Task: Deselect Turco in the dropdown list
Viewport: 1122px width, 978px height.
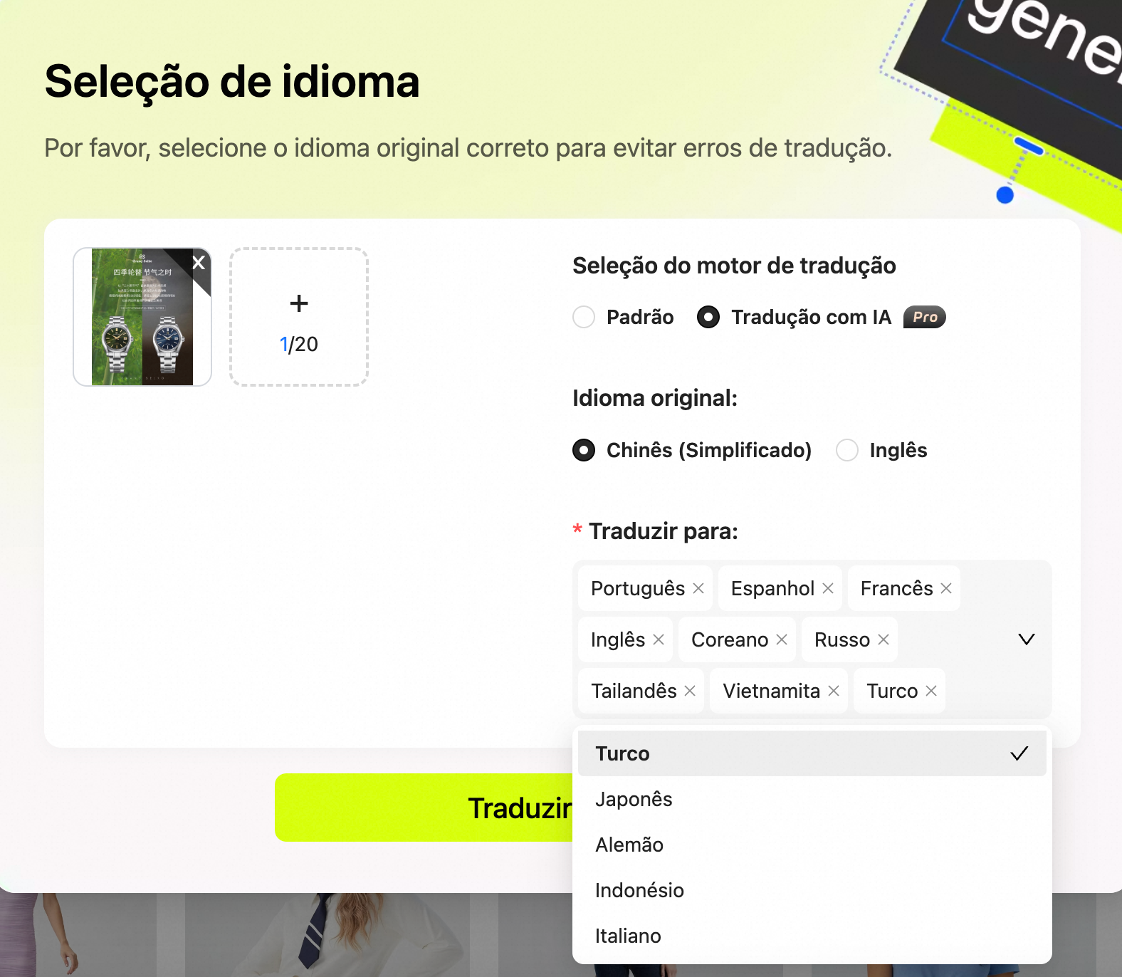Action: (812, 753)
